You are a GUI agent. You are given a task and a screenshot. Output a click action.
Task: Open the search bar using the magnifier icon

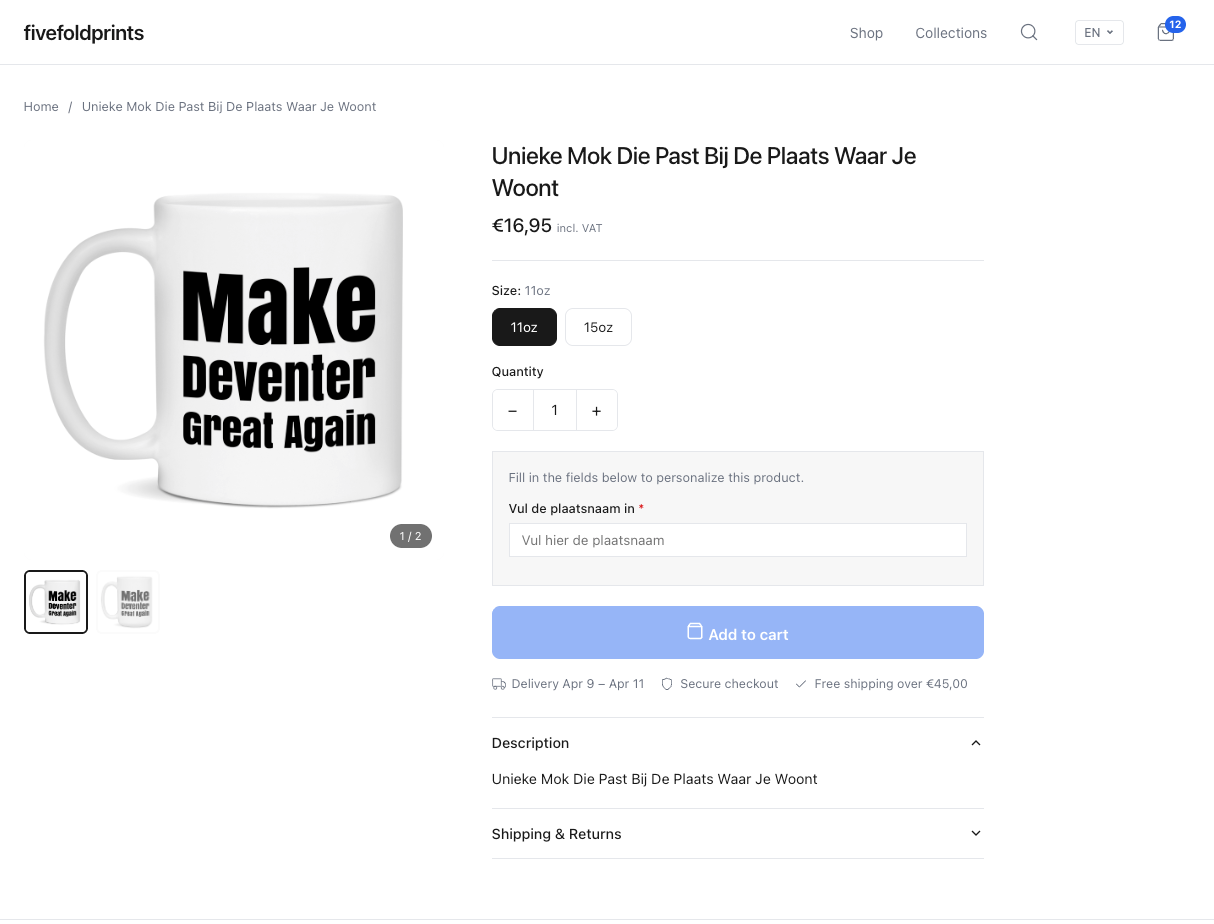point(1029,32)
